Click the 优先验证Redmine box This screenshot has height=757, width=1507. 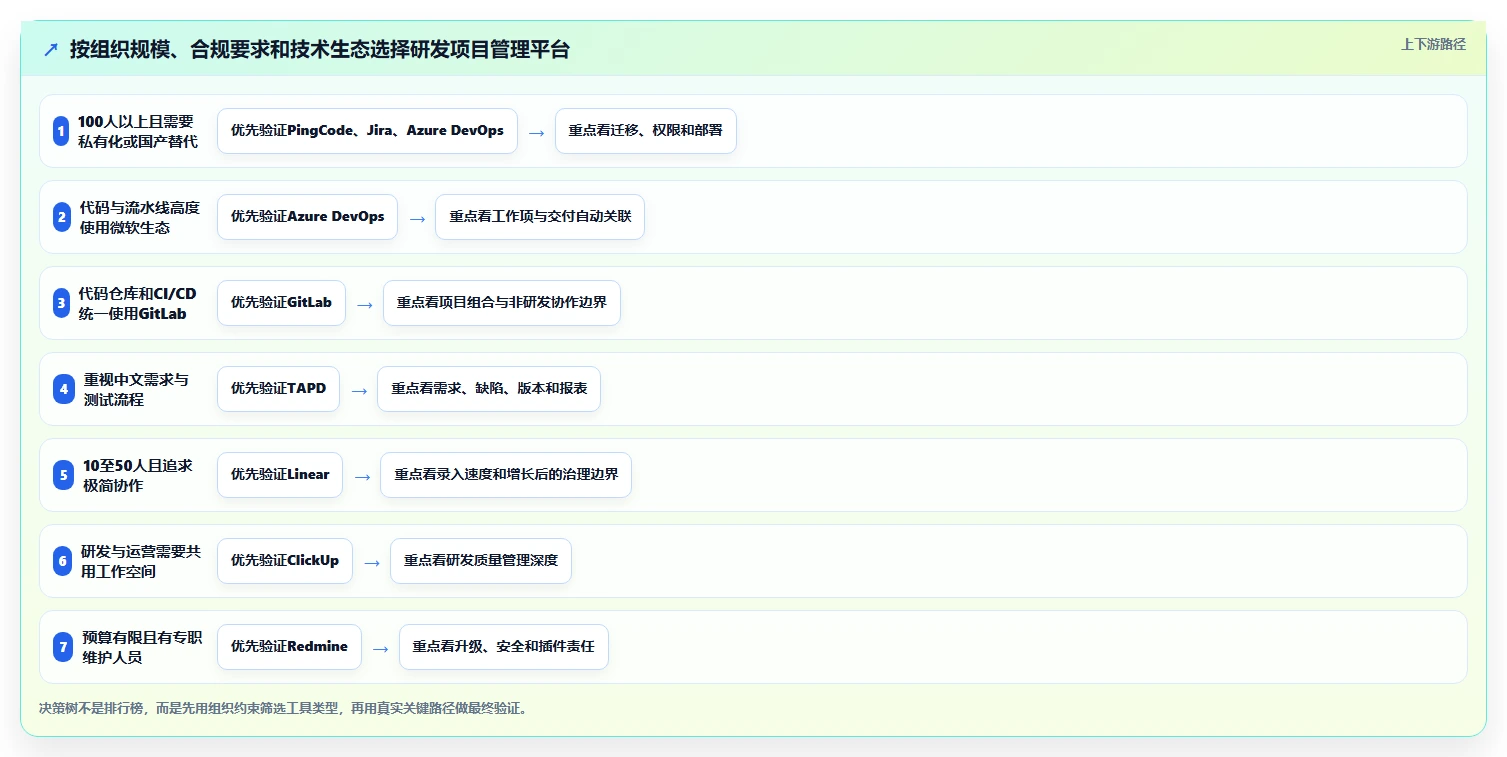pyautogui.click(x=289, y=647)
